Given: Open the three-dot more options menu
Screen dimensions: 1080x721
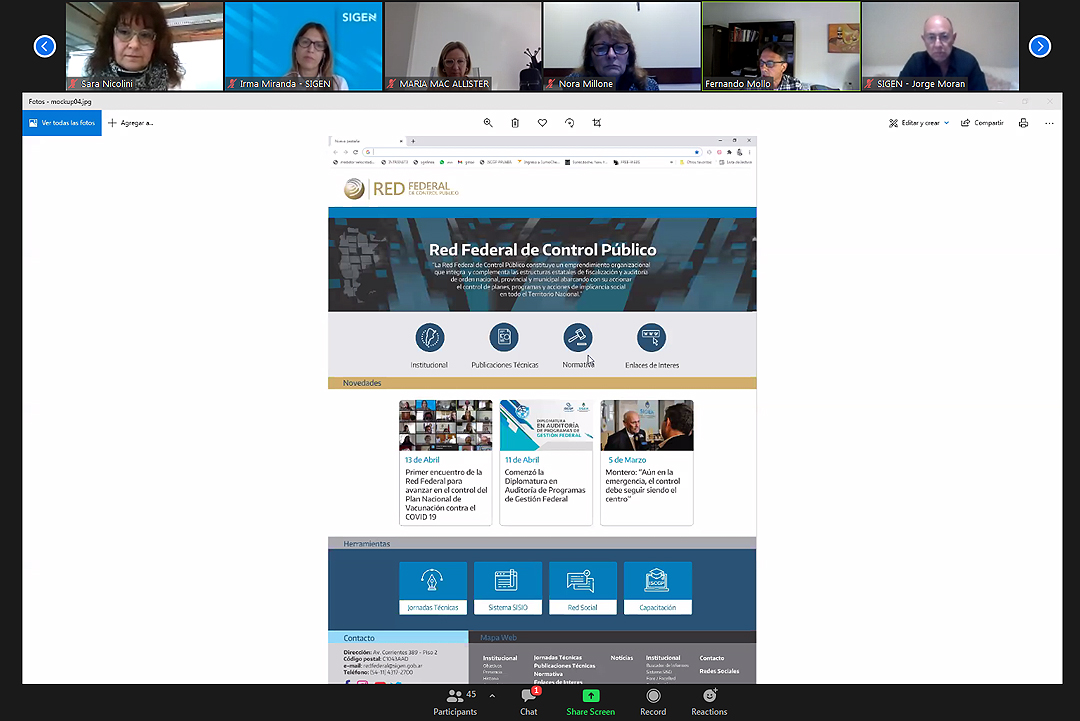Looking at the screenshot, I should 1049,123.
